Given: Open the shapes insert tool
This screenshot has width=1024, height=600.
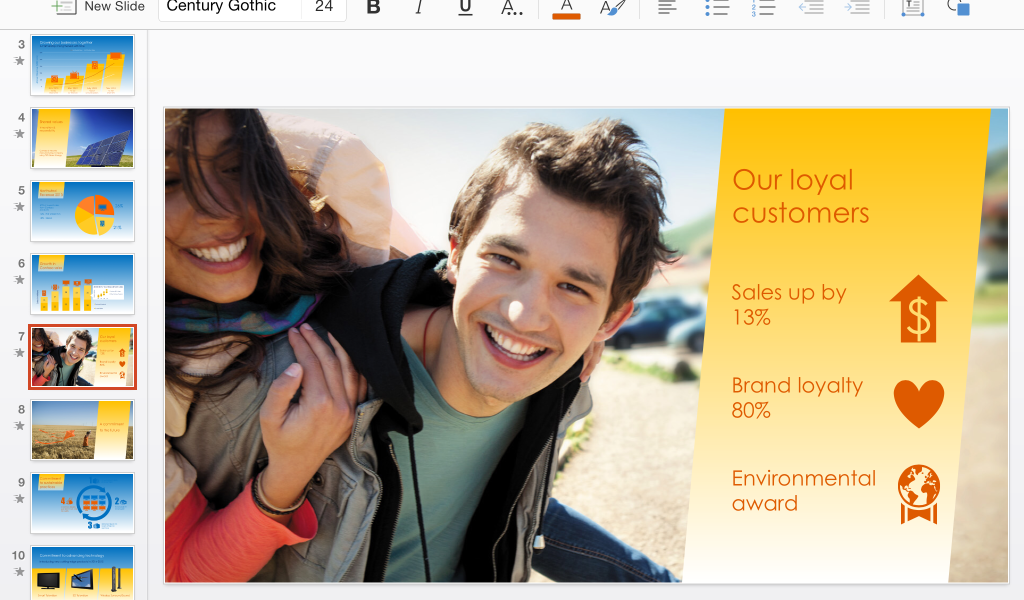Looking at the screenshot, I should click(x=958, y=8).
